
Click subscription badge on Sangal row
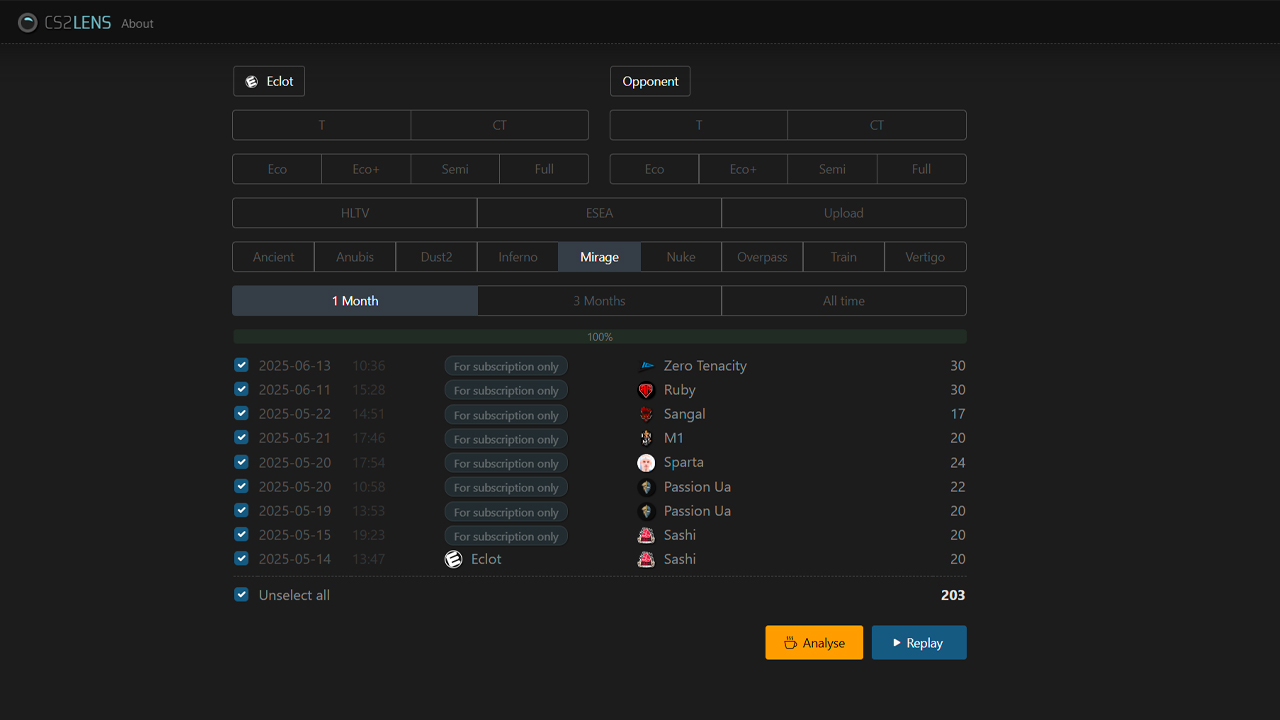tap(506, 414)
